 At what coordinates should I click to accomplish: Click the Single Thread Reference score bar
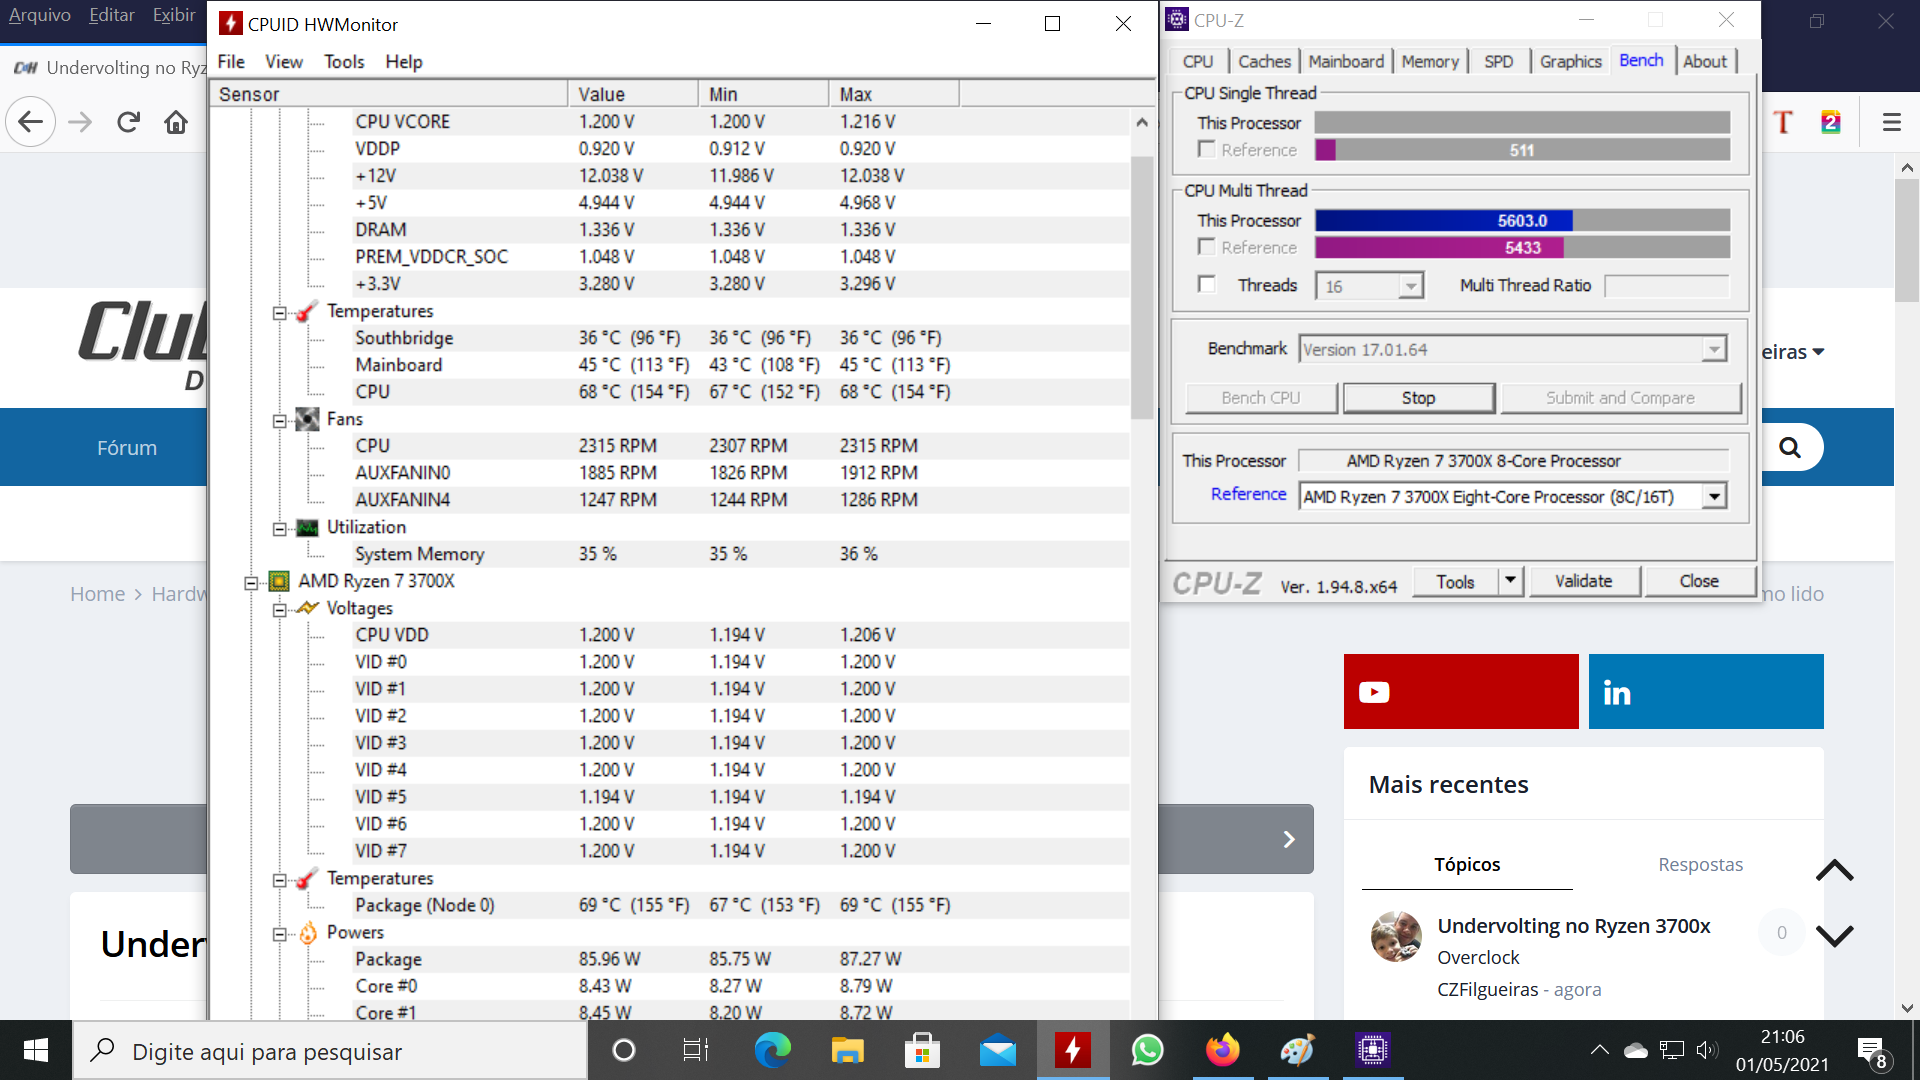pos(1522,150)
